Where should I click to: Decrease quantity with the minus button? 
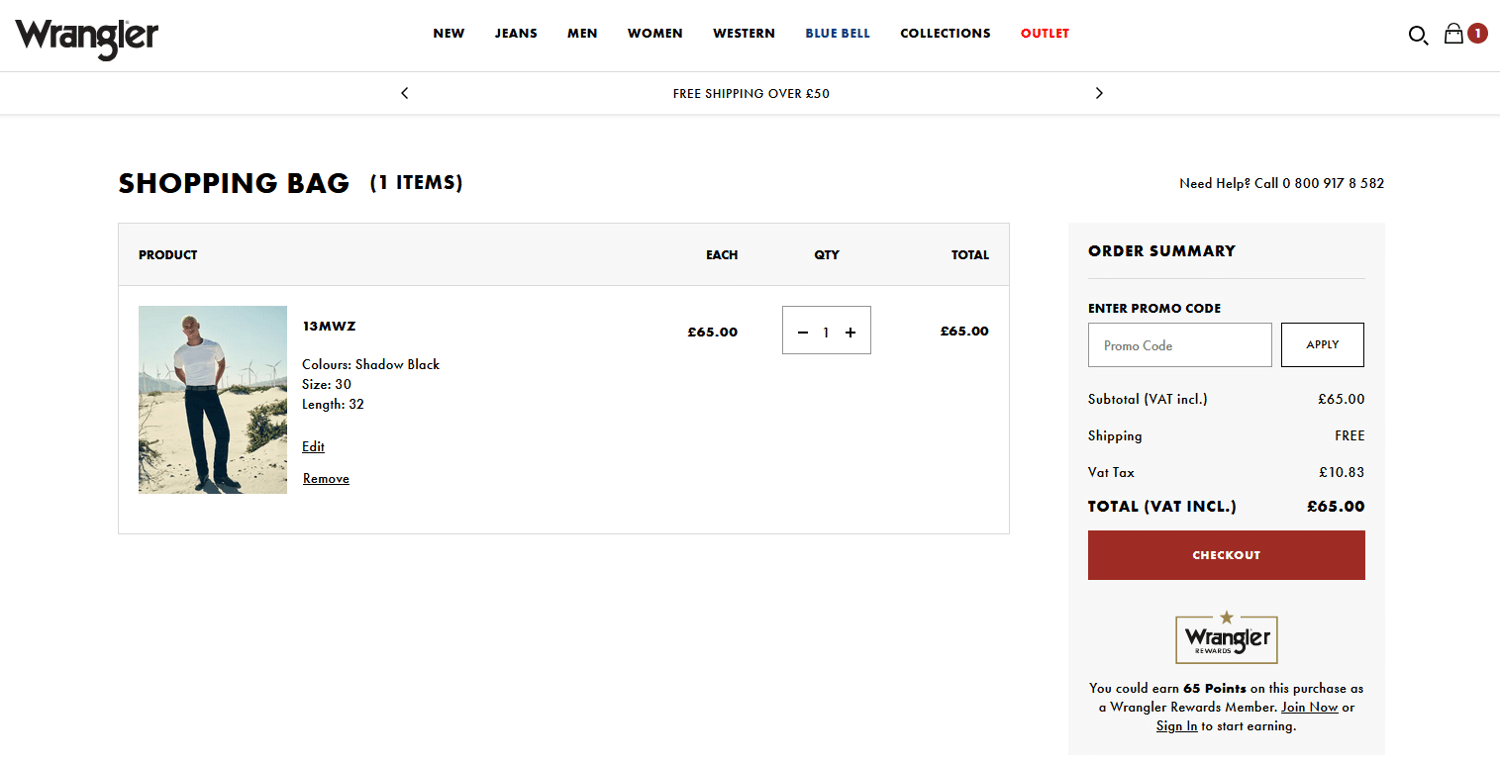pyautogui.click(x=802, y=332)
